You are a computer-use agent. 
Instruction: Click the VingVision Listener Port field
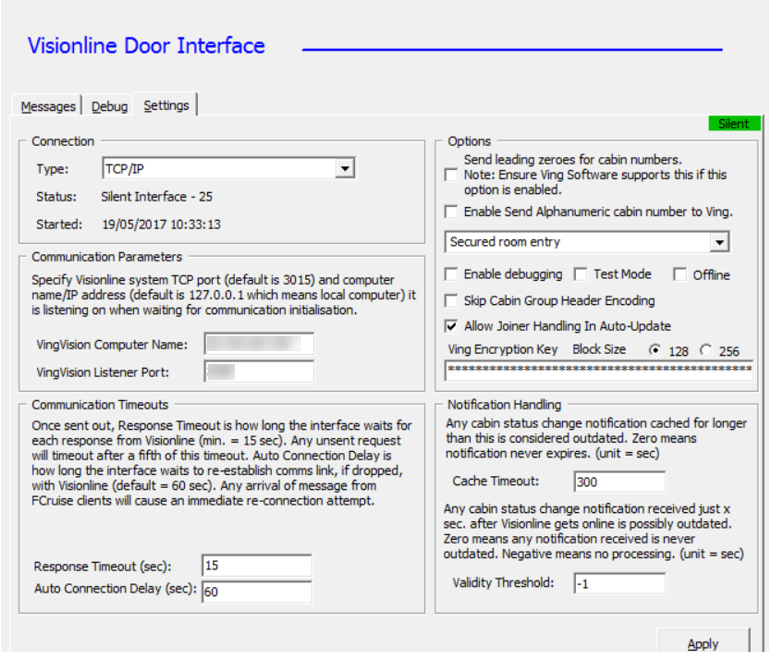pos(259,371)
